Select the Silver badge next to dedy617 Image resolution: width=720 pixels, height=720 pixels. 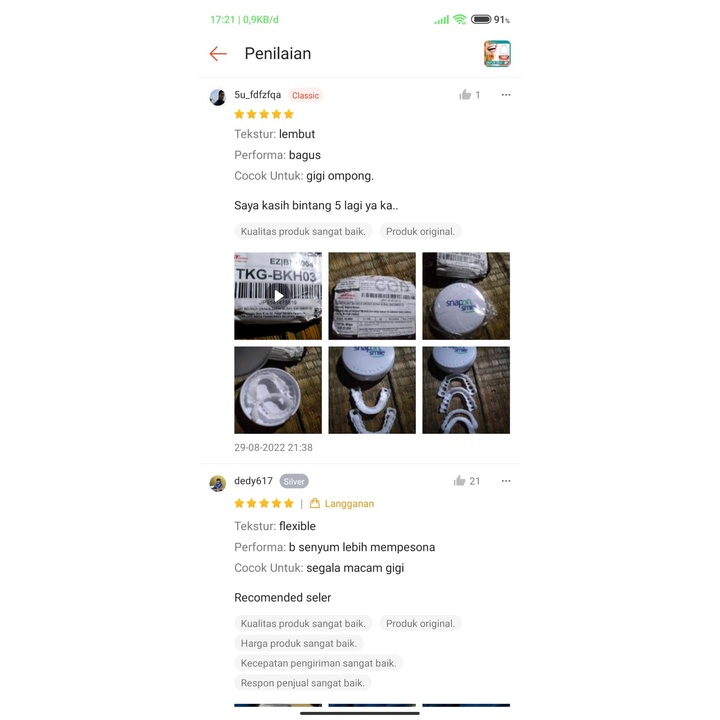pos(294,481)
